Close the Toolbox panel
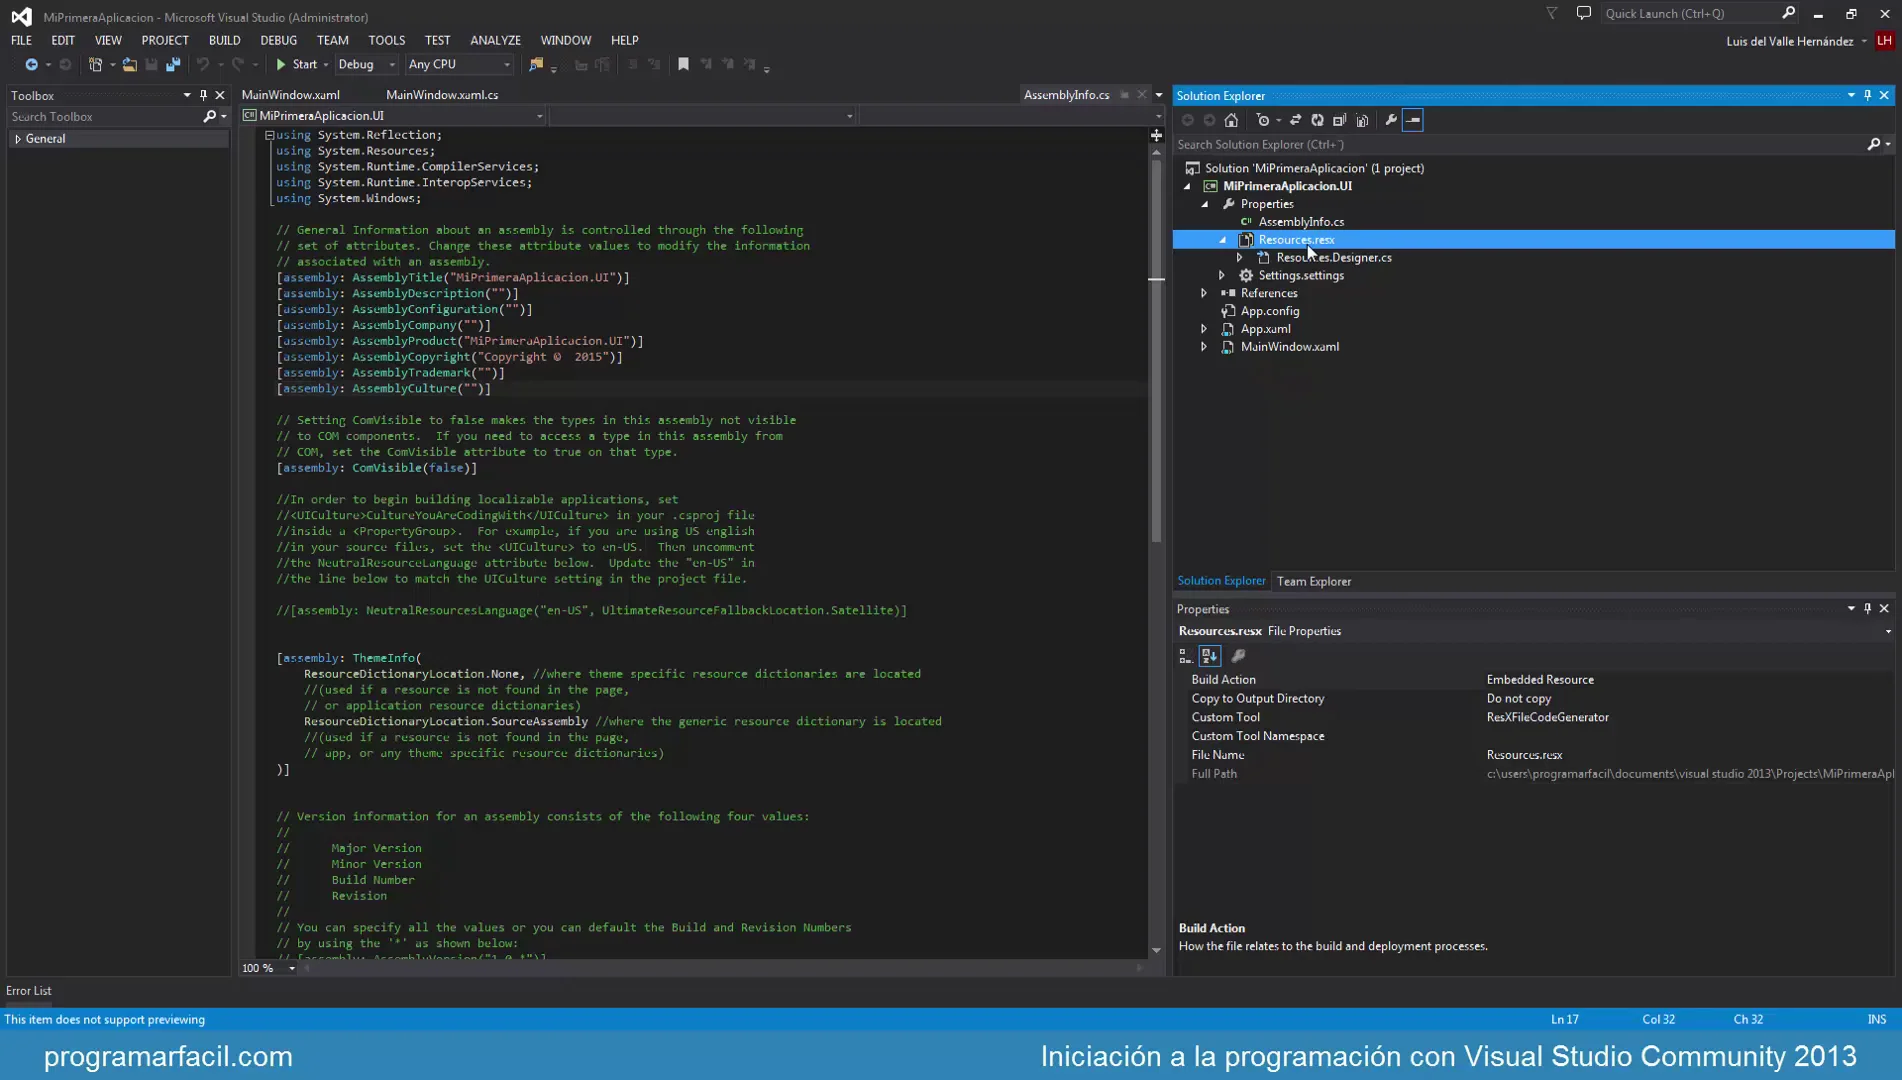 (220, 95)
